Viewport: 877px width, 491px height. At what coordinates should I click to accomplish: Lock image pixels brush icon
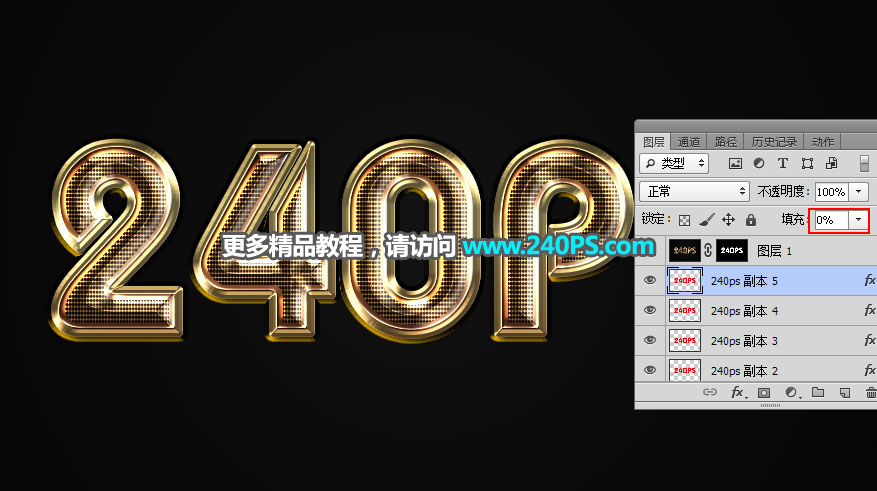click(706, 219)
